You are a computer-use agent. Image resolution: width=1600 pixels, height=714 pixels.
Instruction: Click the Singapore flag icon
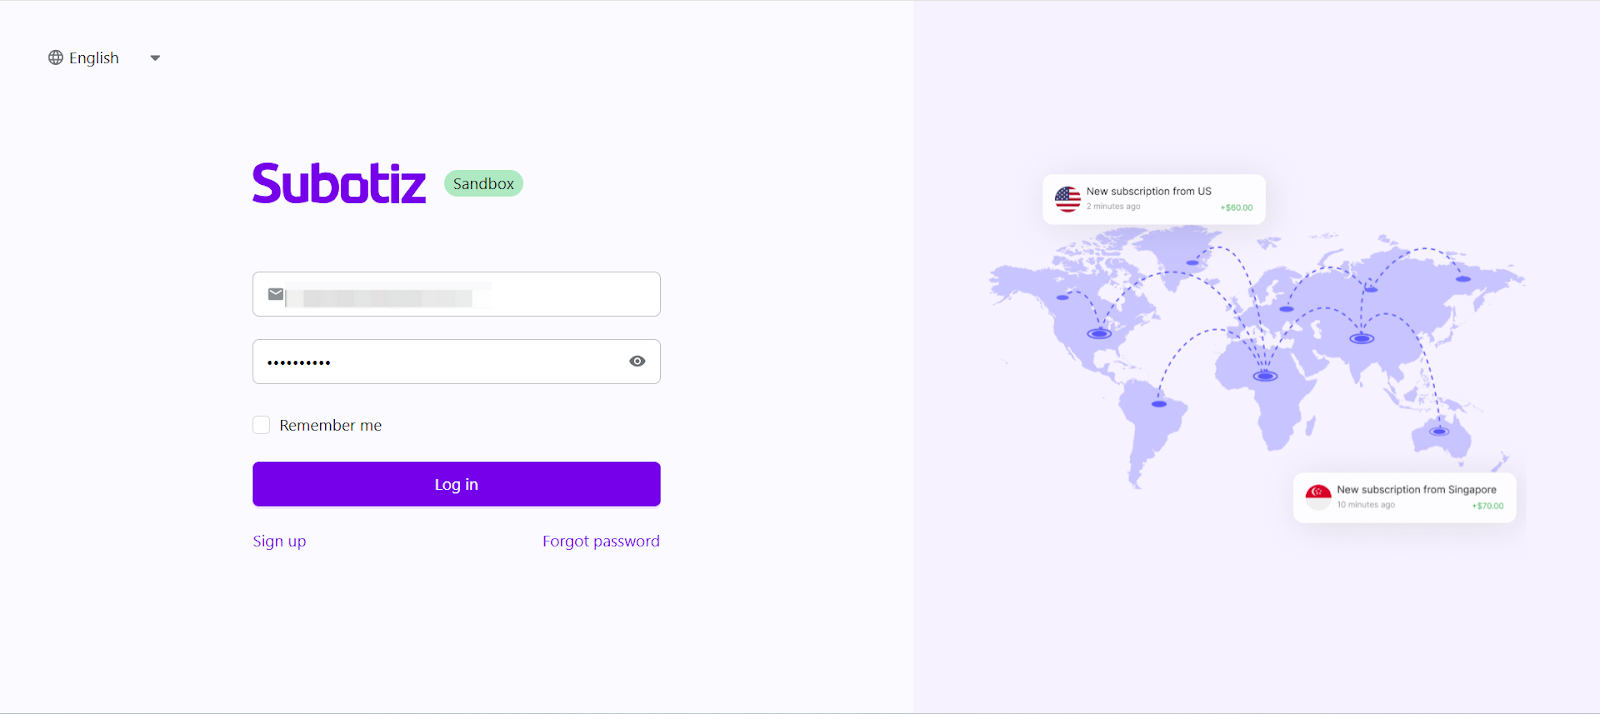pos(1318,496)
